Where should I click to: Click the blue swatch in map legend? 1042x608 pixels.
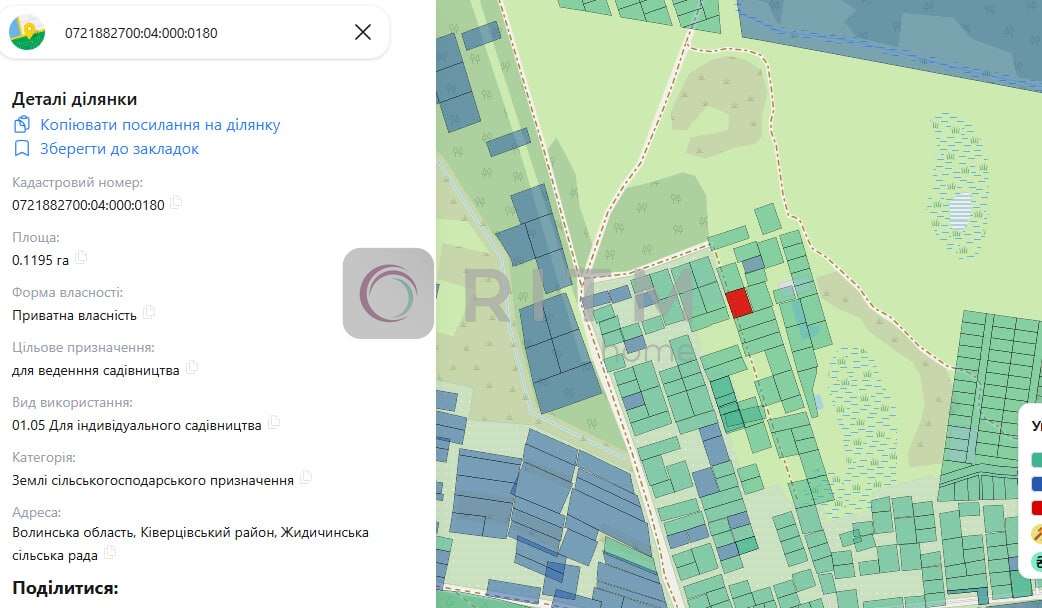(1037, 484)
